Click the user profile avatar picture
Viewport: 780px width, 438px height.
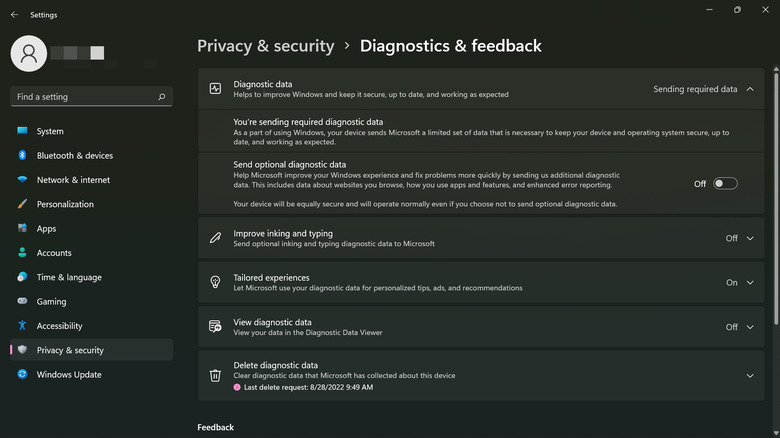[29, 53]
